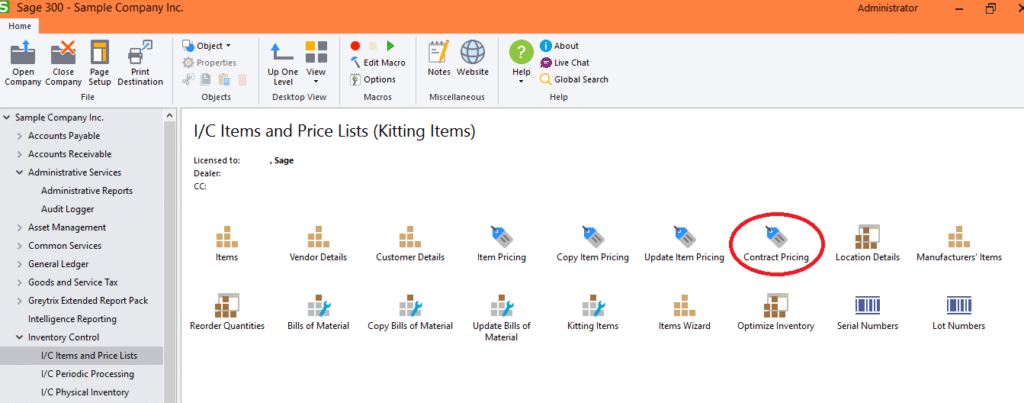
Task: Open Serial Numbers
Action: coord(867,312)
